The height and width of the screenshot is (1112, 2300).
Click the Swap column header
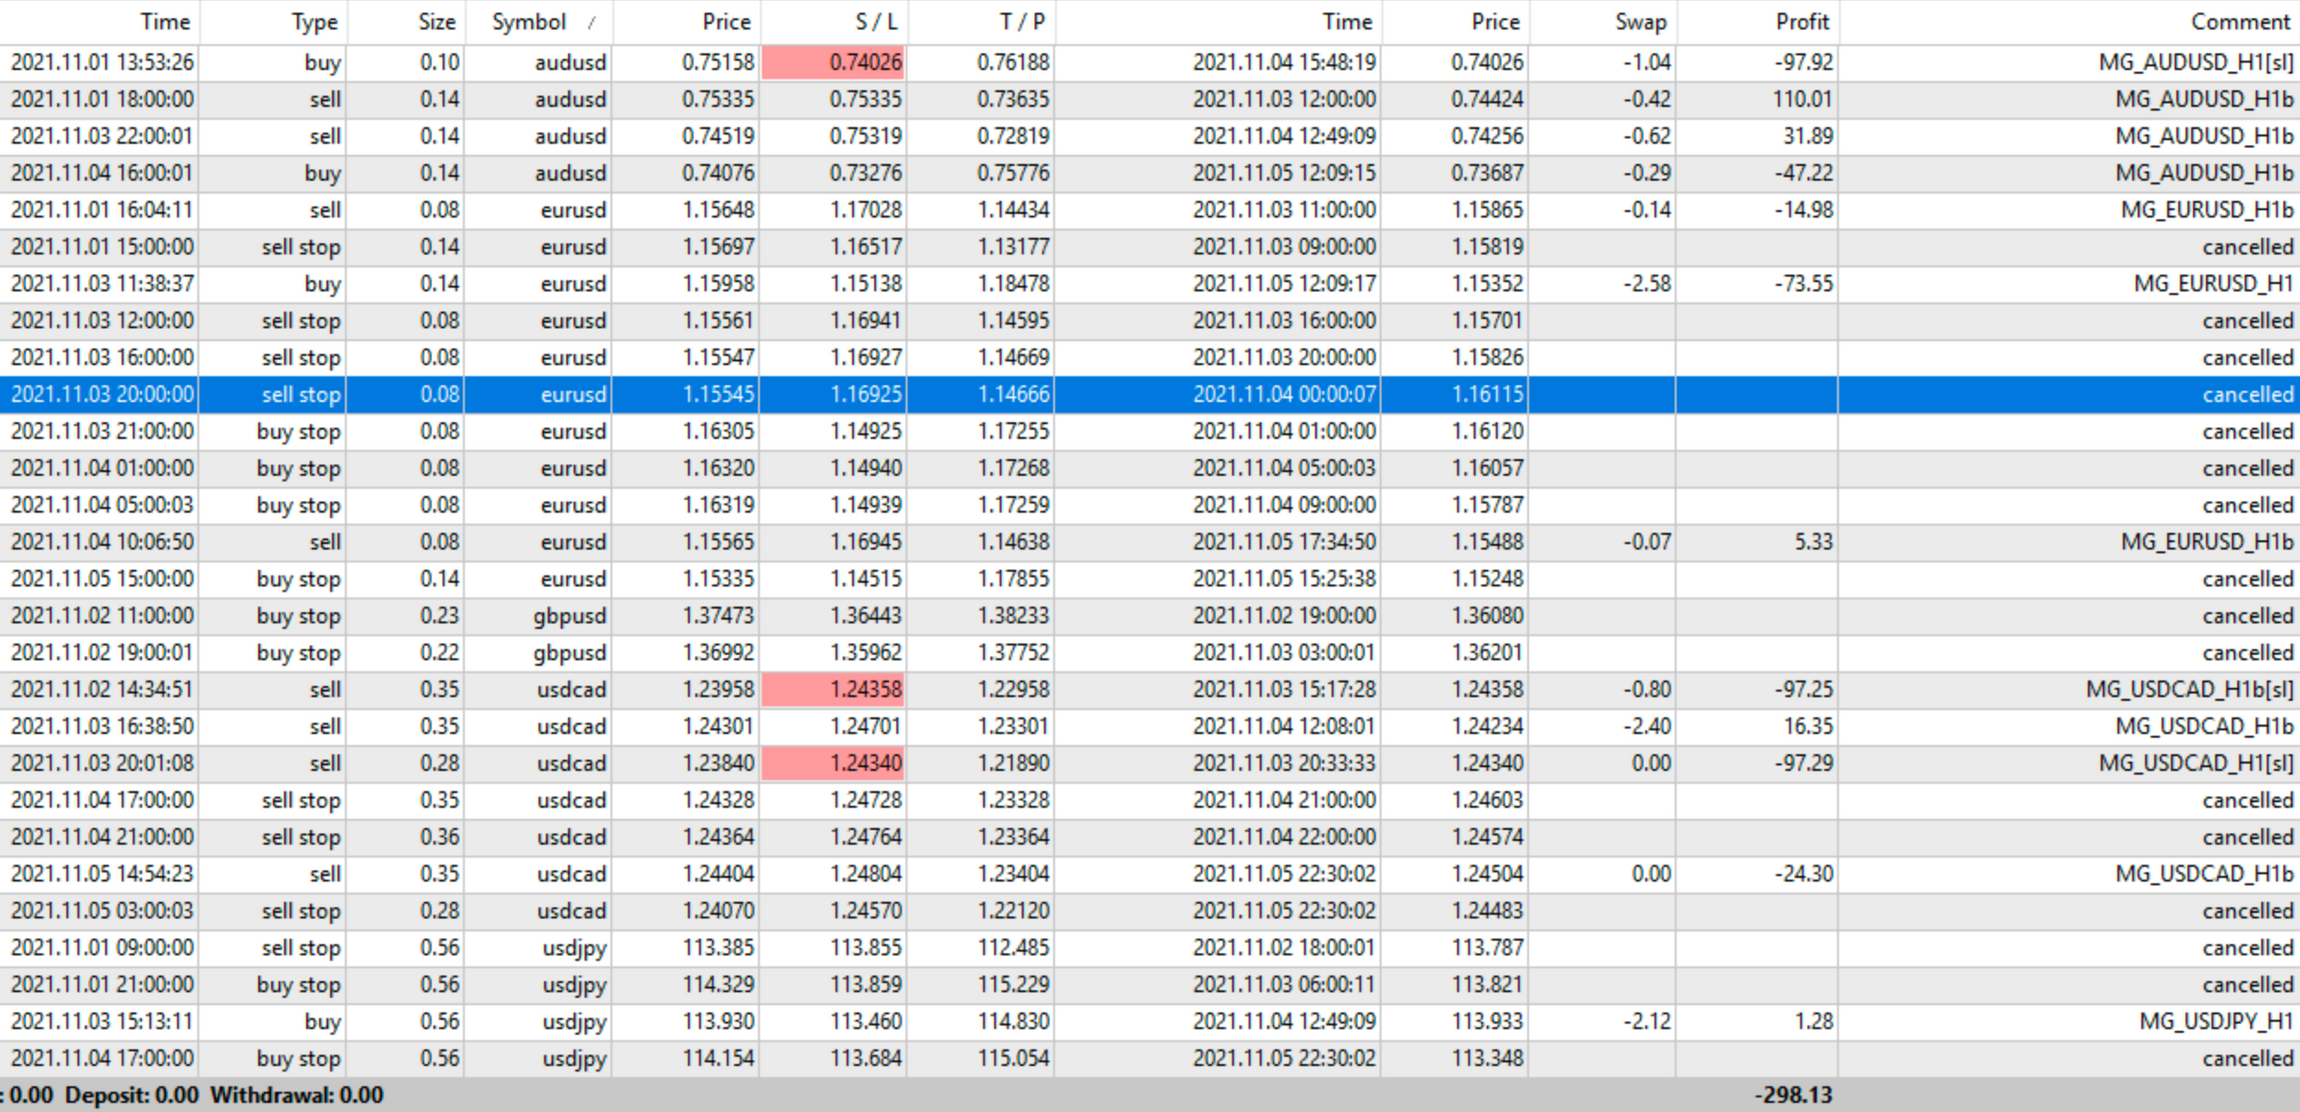coord(1640,22)
